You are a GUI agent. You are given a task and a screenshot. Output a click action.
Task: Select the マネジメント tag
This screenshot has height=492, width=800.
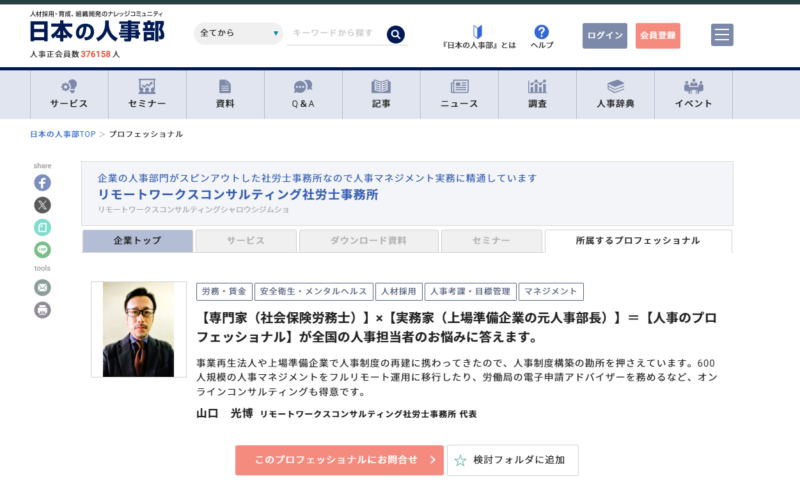pyautogui.click(x=551, y=291)
